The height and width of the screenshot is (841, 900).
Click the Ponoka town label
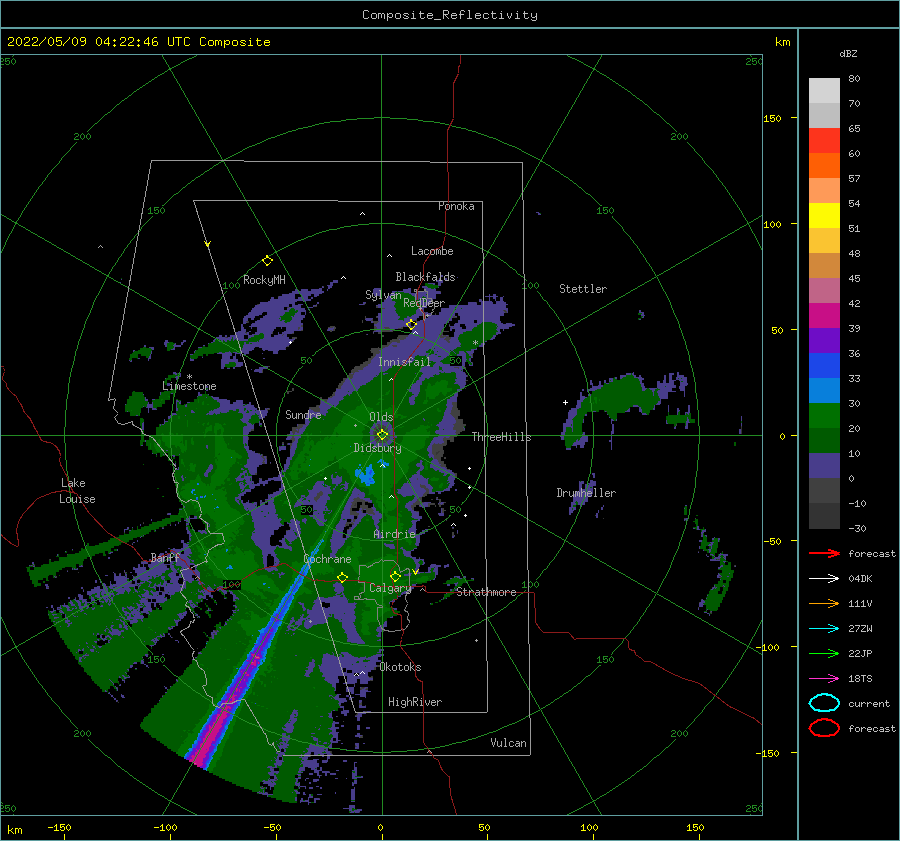[x=456, y=206]
